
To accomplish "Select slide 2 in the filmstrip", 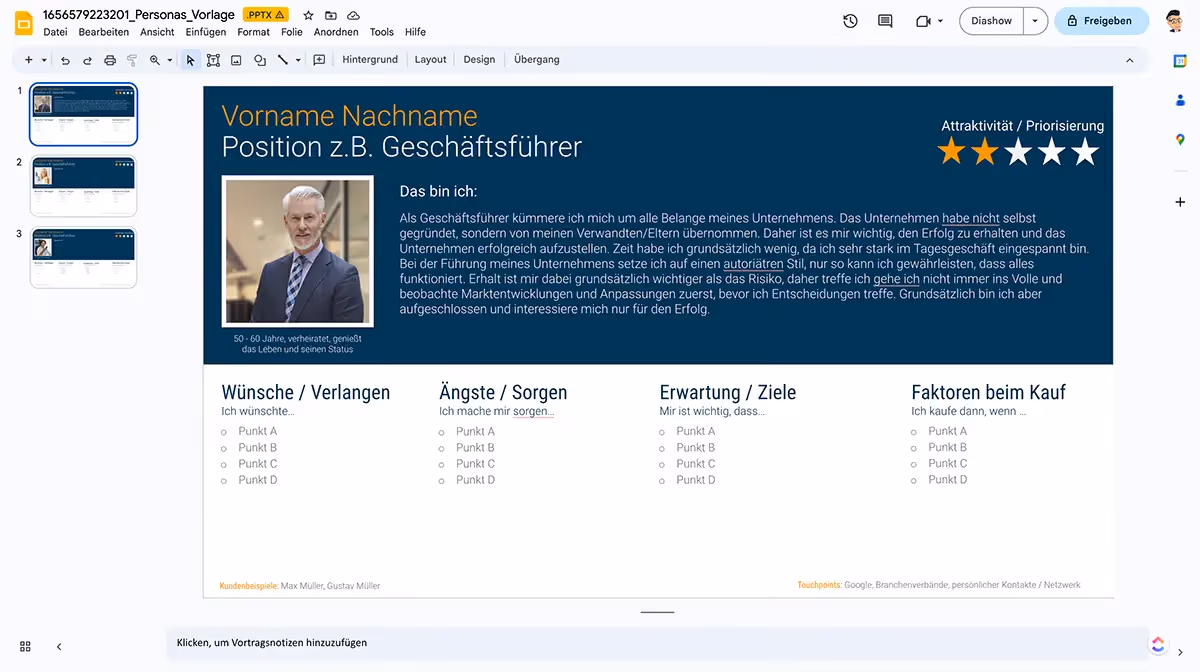I will point(83,186).
